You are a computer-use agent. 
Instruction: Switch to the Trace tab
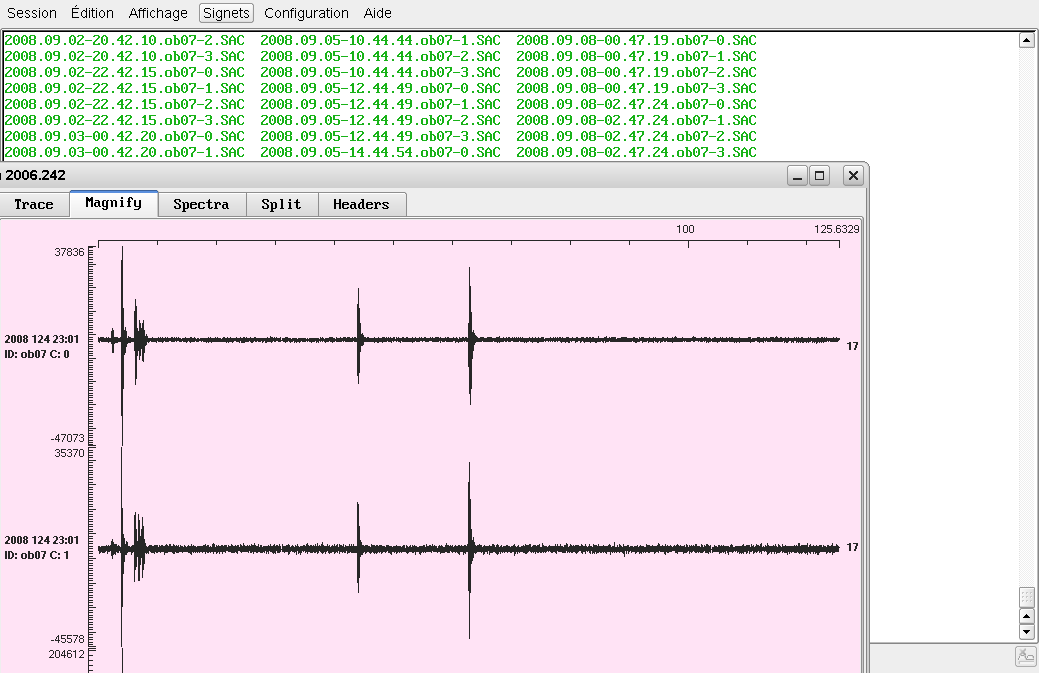click(x=34, y=204)
